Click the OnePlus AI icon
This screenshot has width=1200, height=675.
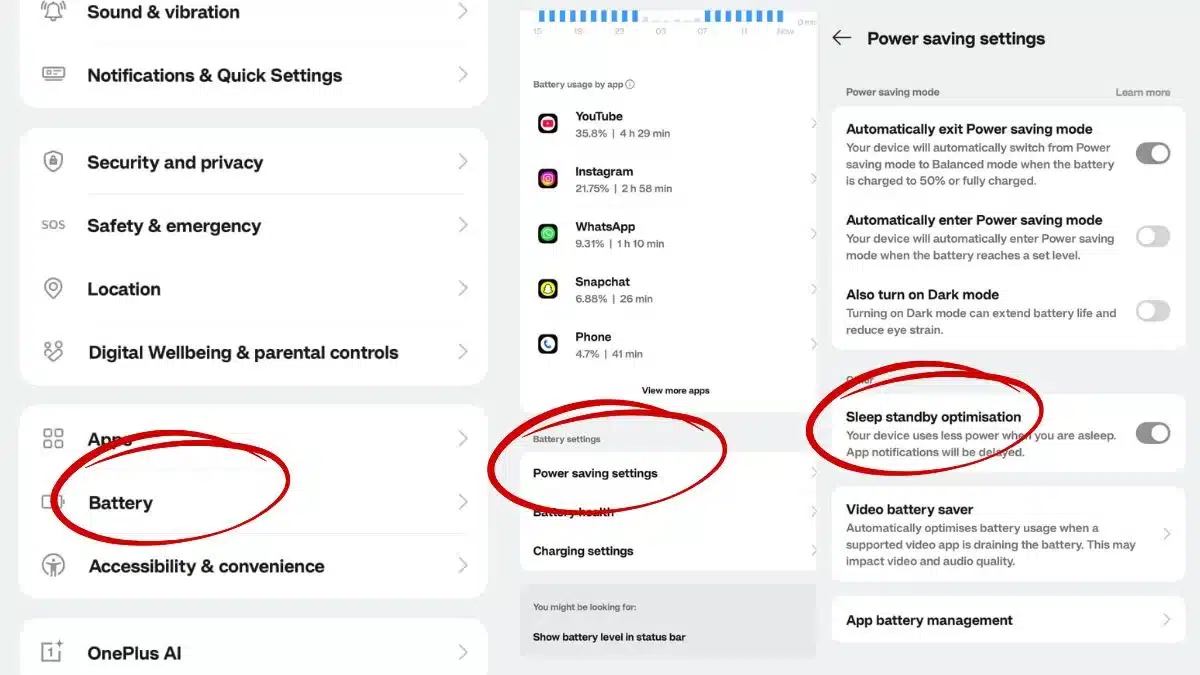(52, 652)
